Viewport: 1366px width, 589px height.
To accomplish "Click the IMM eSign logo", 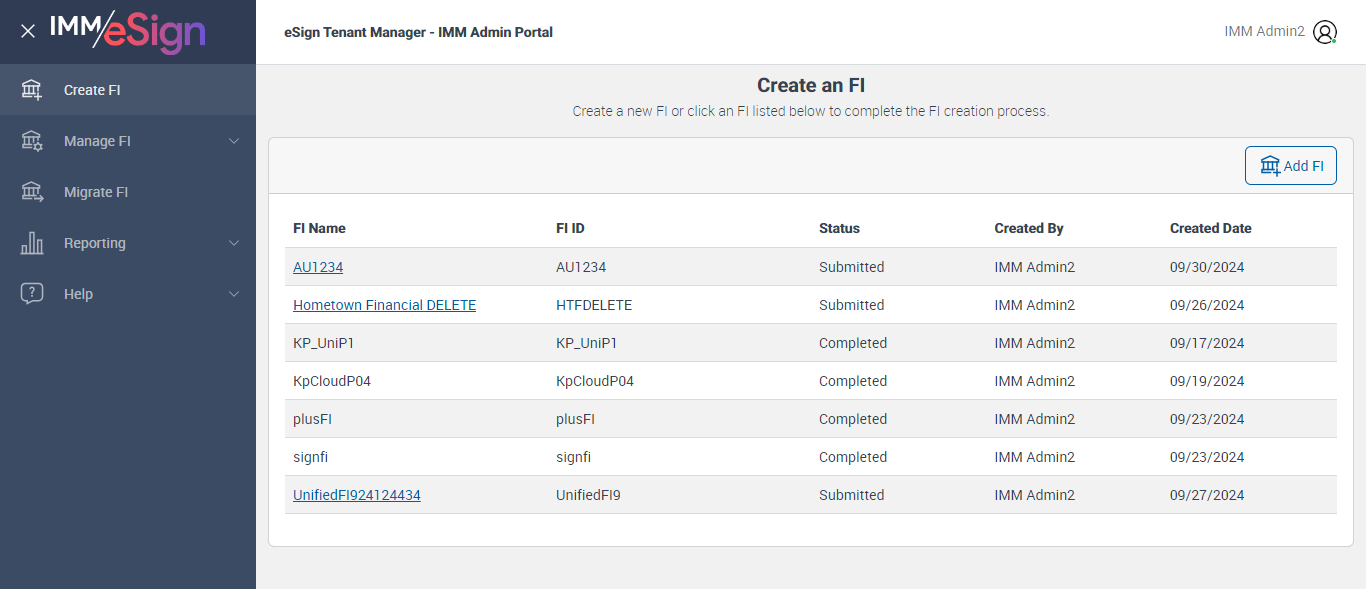I will 128,31.
